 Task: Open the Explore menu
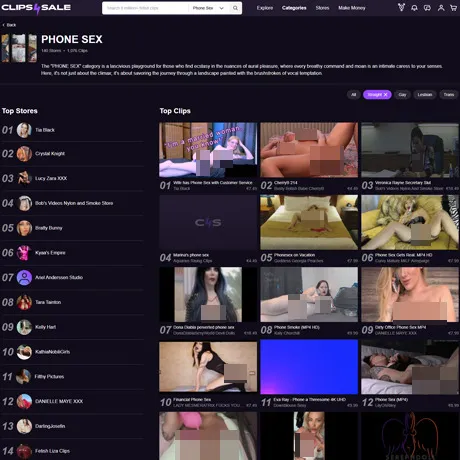(x=265, y=8)
